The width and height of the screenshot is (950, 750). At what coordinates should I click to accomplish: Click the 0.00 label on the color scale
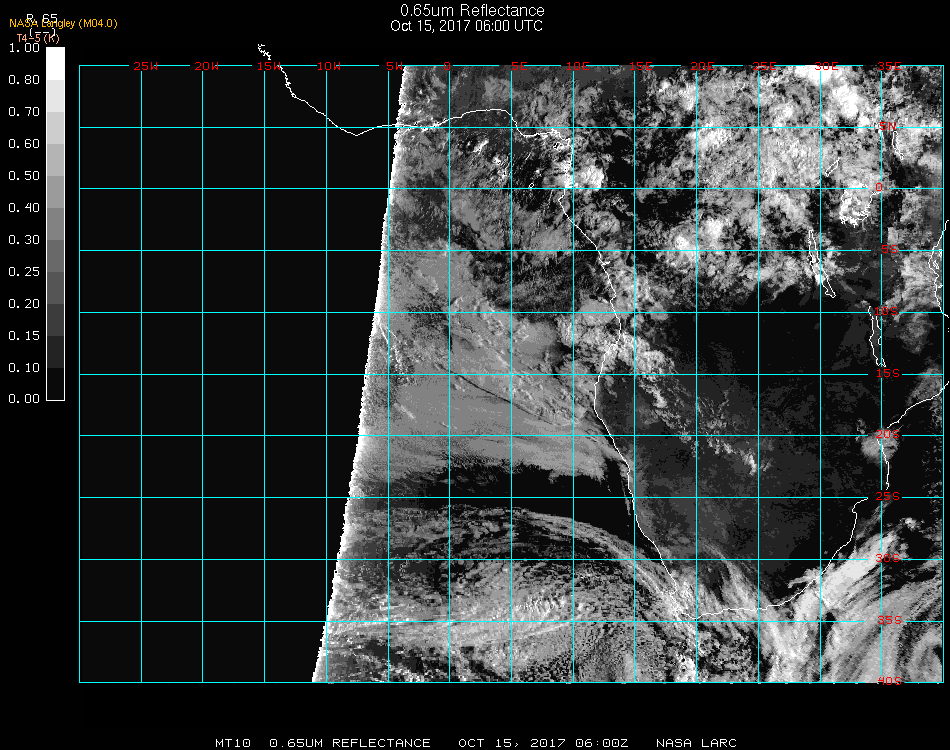point(23,399)
